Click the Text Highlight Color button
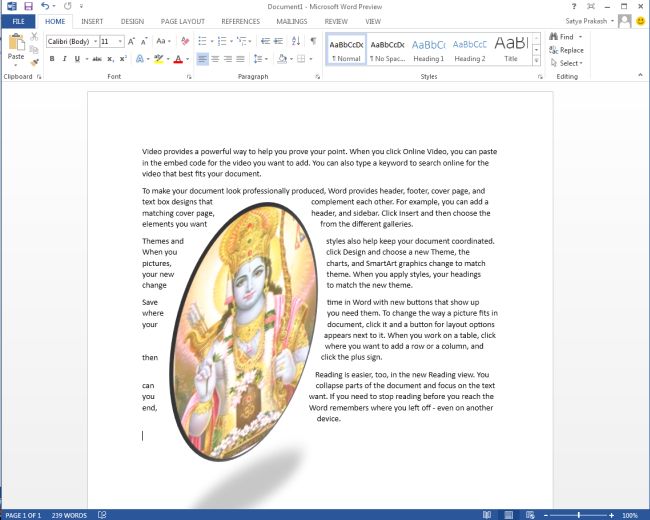Viewport: 650px width, 520px height. coord(158,59)
